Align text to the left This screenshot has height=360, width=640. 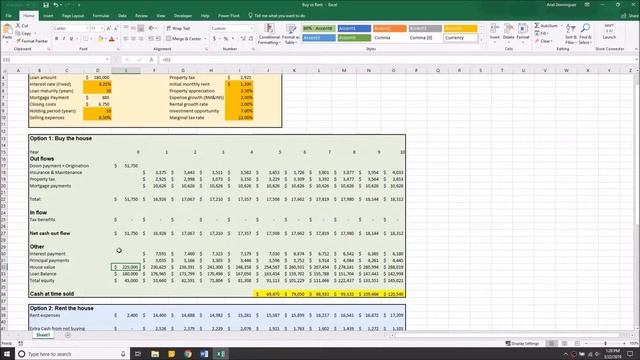click(x=126, y=39)
